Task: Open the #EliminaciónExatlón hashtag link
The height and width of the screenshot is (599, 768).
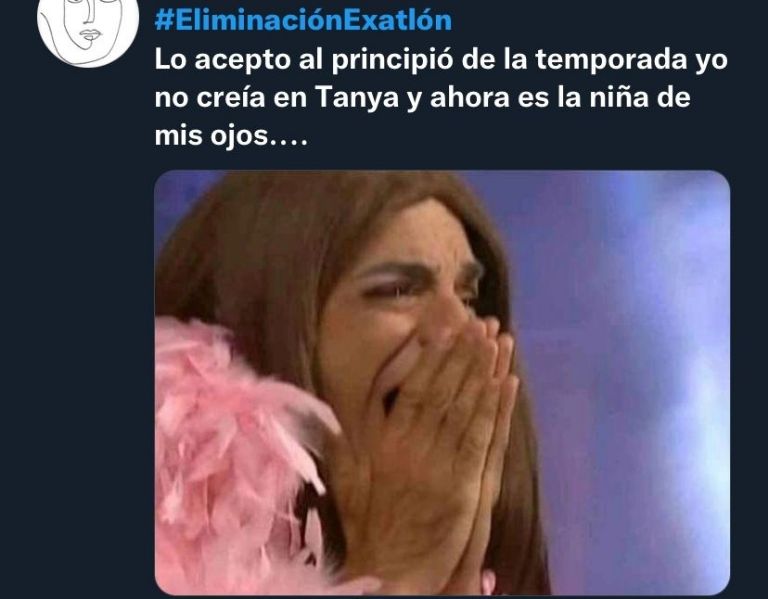Action: pyautogui.click(x=303, y=20)
